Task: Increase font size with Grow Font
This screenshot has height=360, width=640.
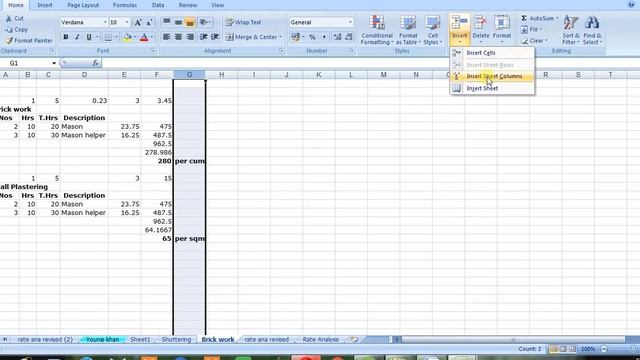Action: tap(138, 22)
